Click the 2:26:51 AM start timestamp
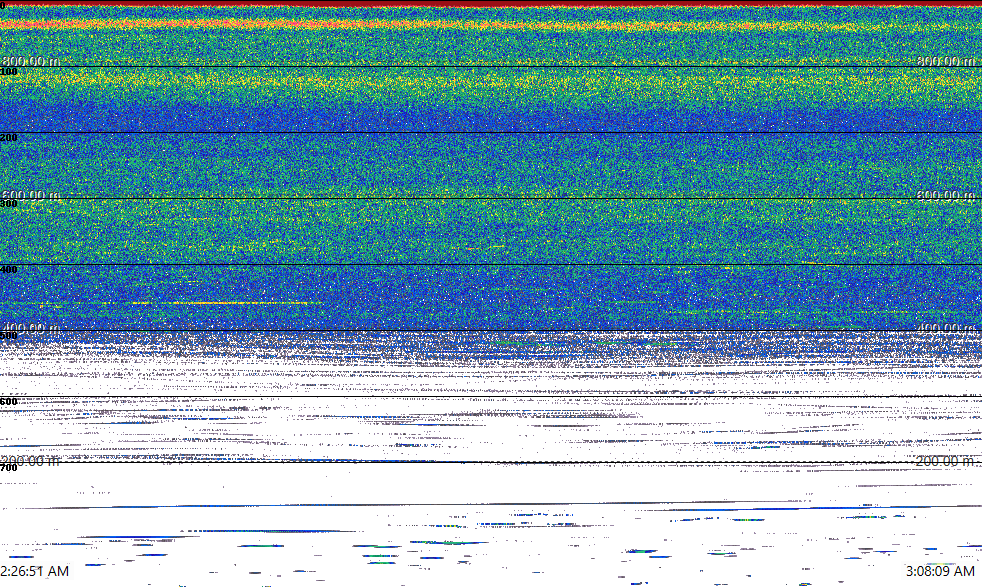The image size is (982, 588). tap(34, 571)
